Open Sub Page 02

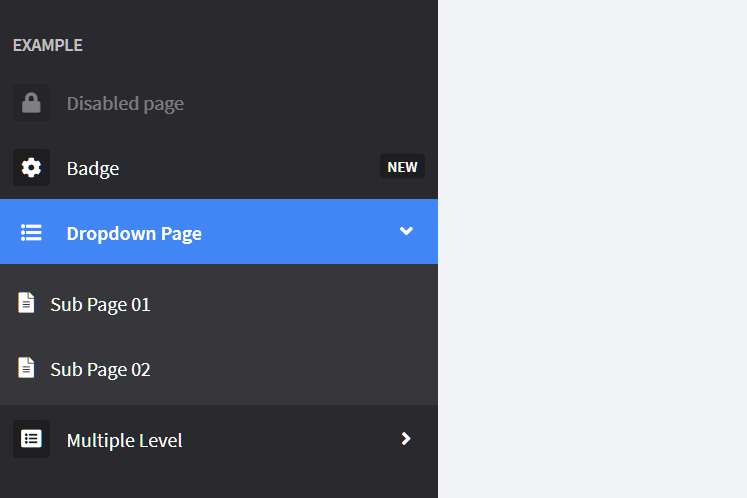click(x=219, y=368)
